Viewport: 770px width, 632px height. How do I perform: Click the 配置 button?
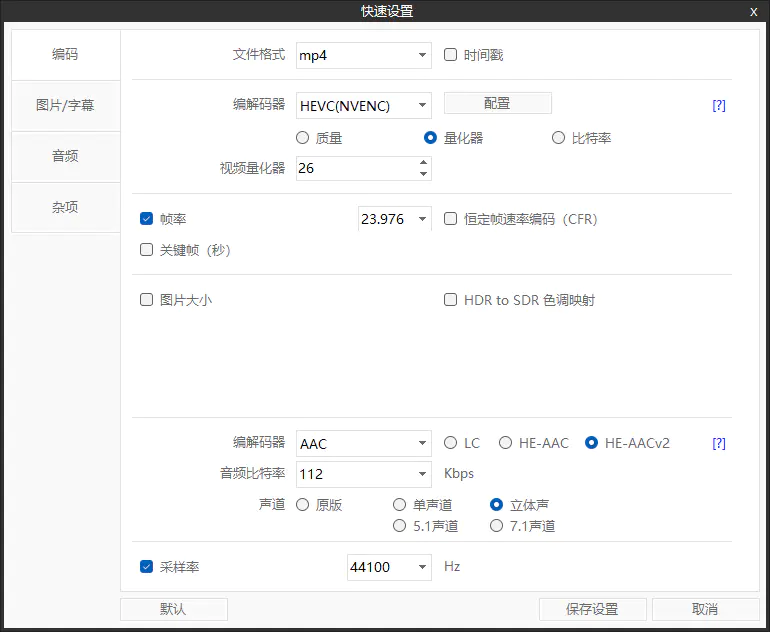coord(497,103)
